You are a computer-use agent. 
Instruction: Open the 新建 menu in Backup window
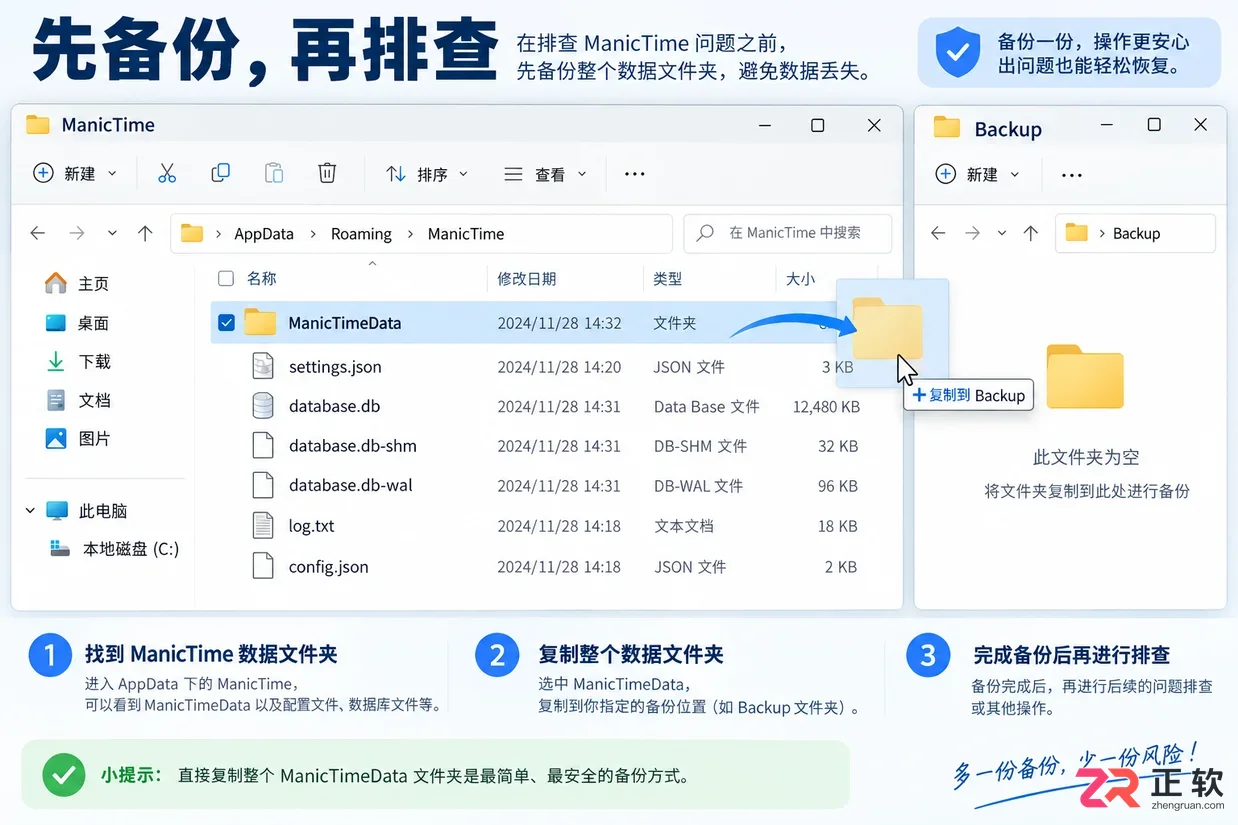click(x=977, y=174)
